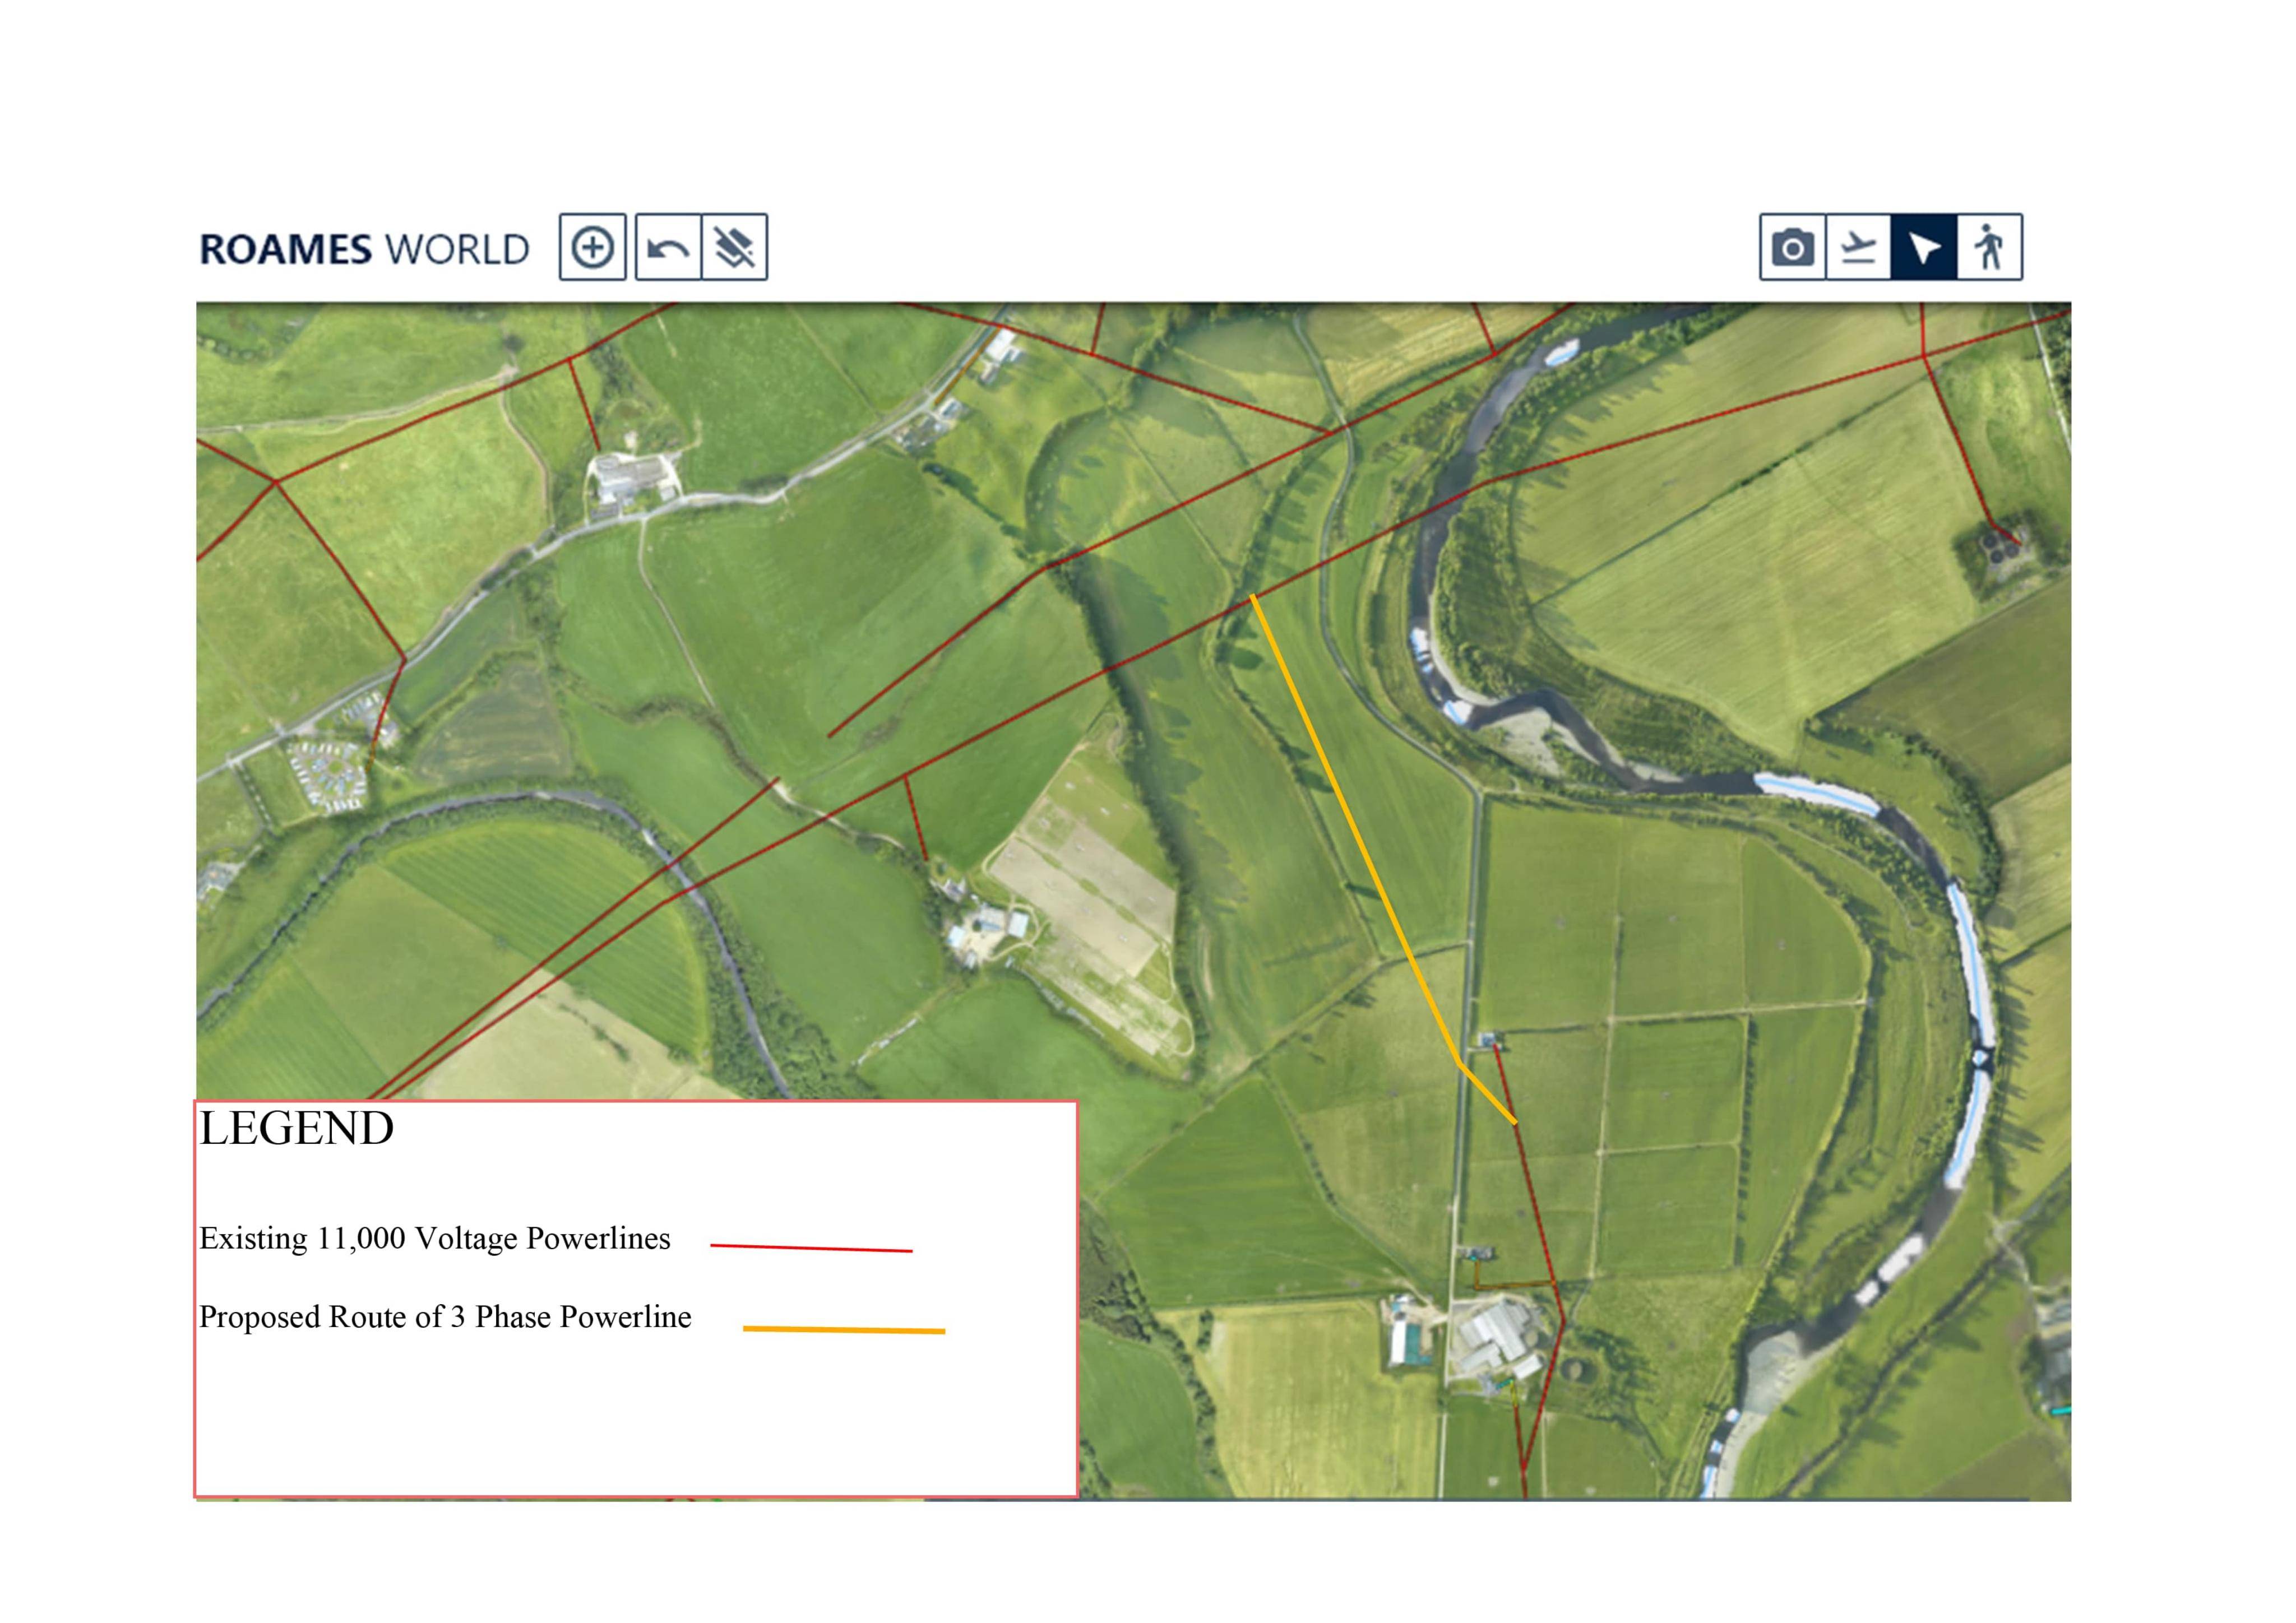
Task: Click 'Proposed Route of 3 Phase Powerline' label
Action: (x=445, y=1318)
